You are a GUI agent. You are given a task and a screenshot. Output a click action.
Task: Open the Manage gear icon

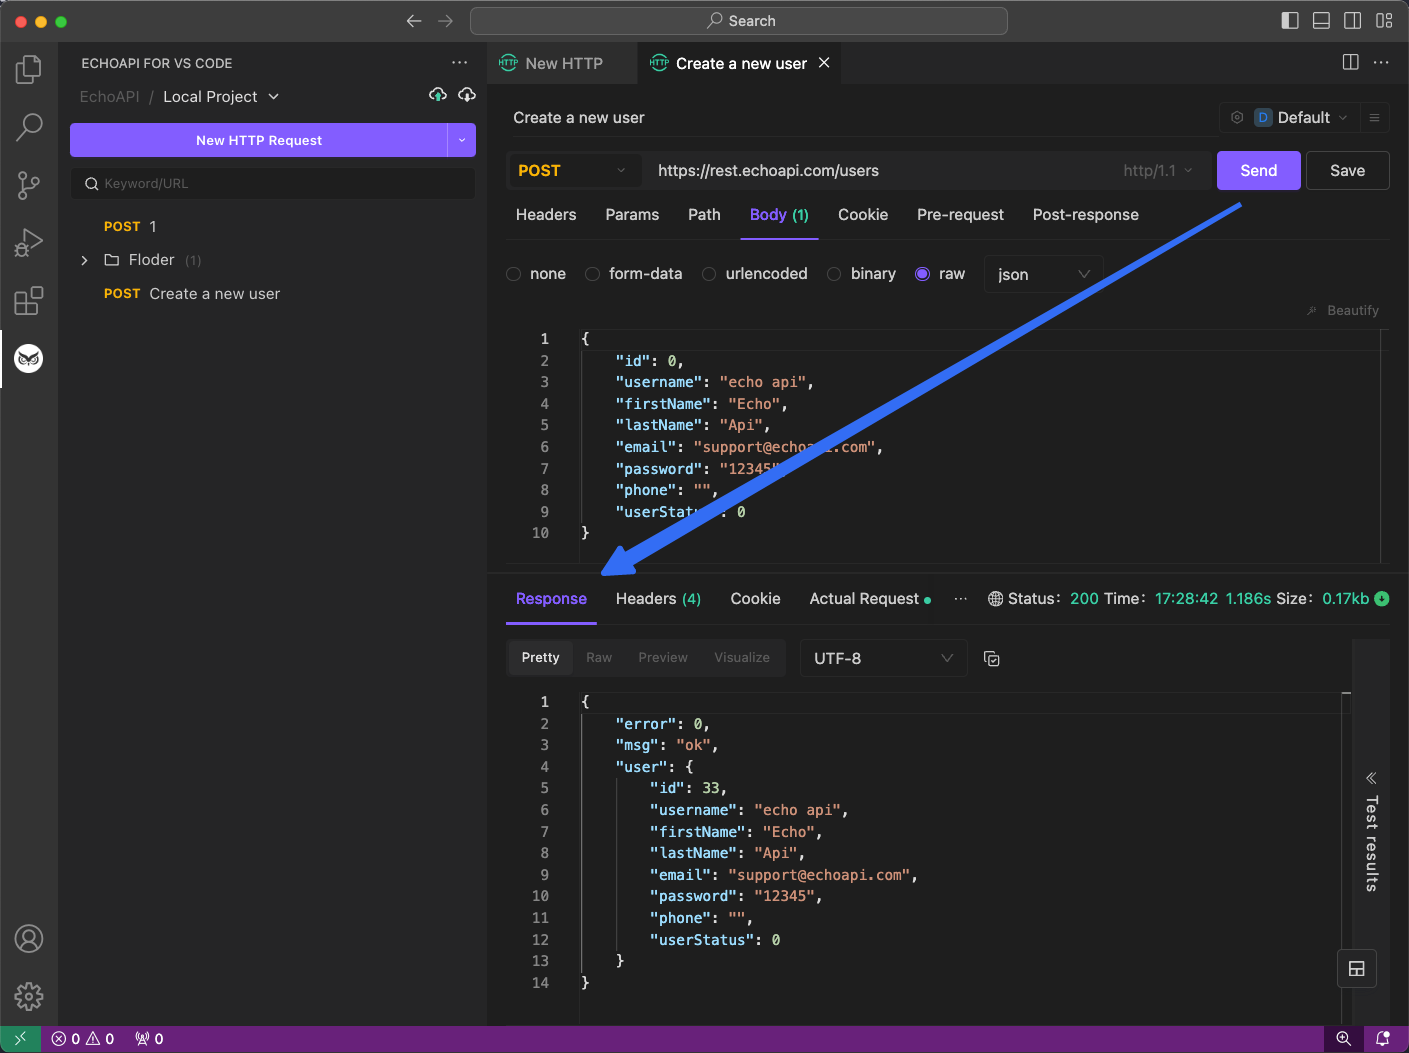(x=29, y=996)
